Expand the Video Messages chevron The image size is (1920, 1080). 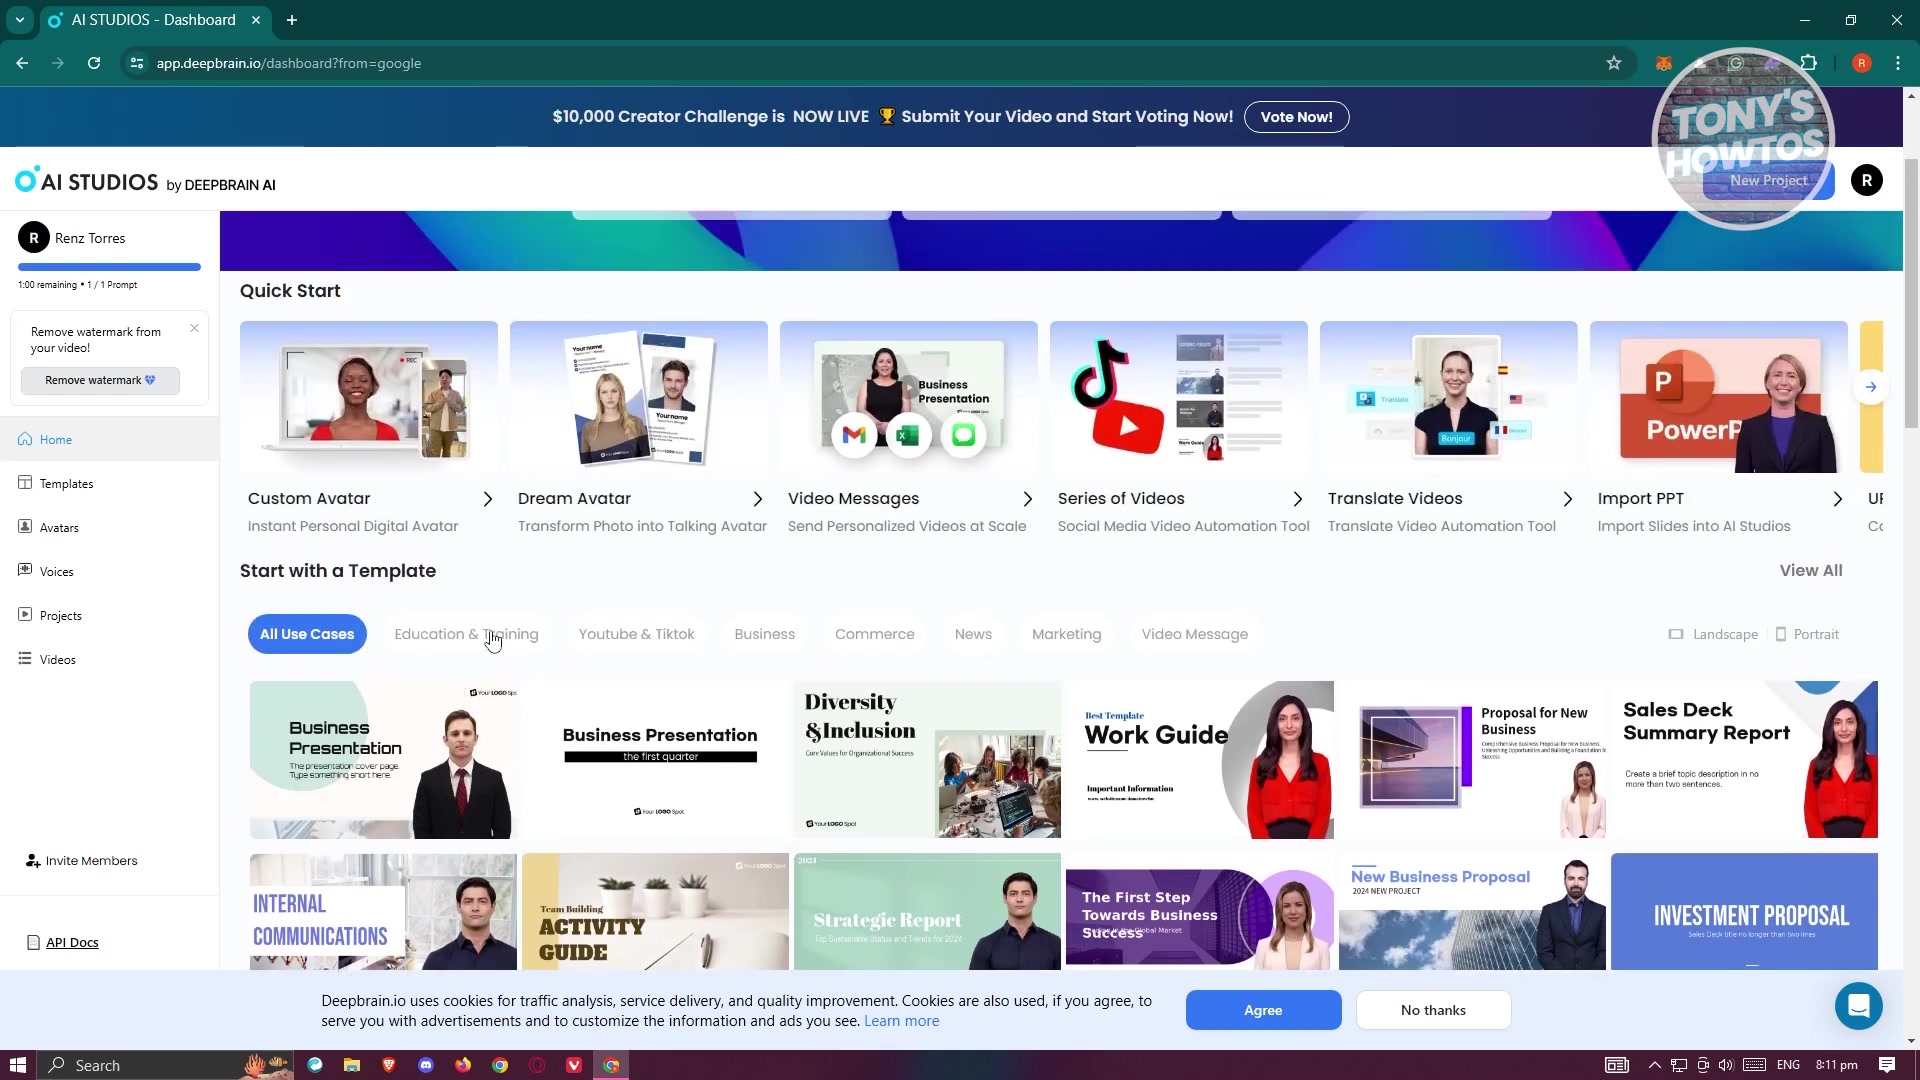coord(1027,499)
